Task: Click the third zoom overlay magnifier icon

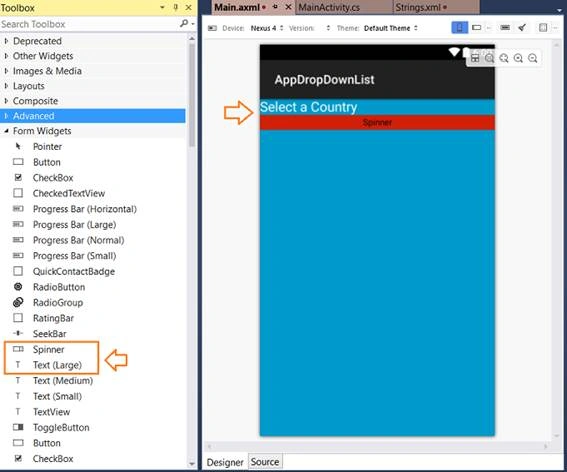Action: click(504, 58)
